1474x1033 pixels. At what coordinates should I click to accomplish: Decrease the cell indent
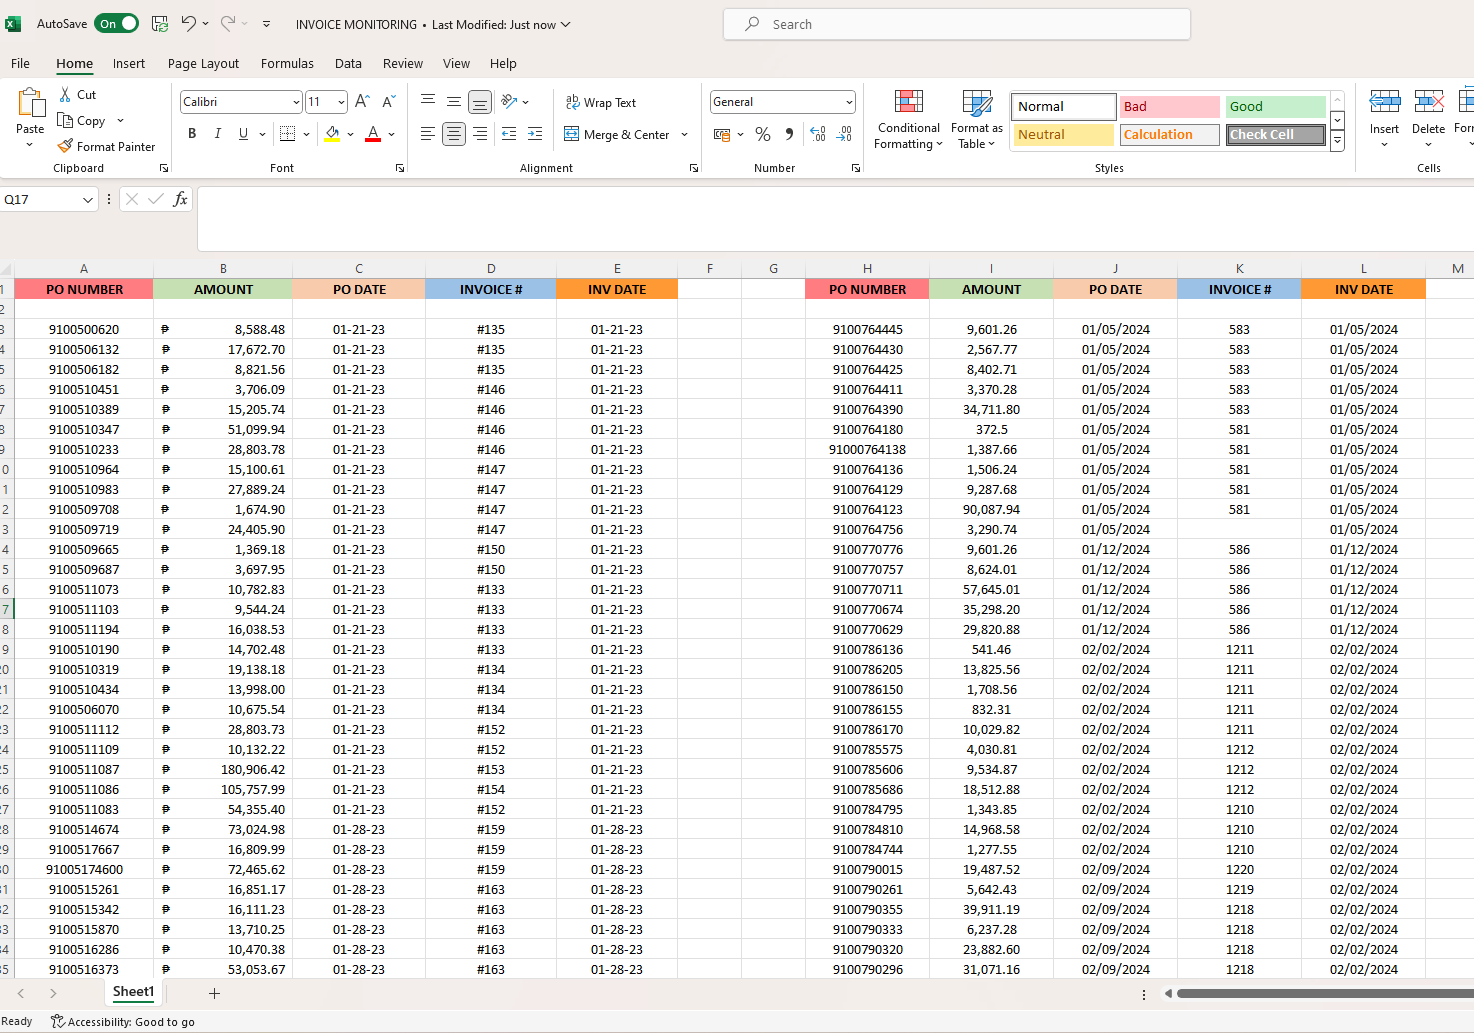point(509,134)
